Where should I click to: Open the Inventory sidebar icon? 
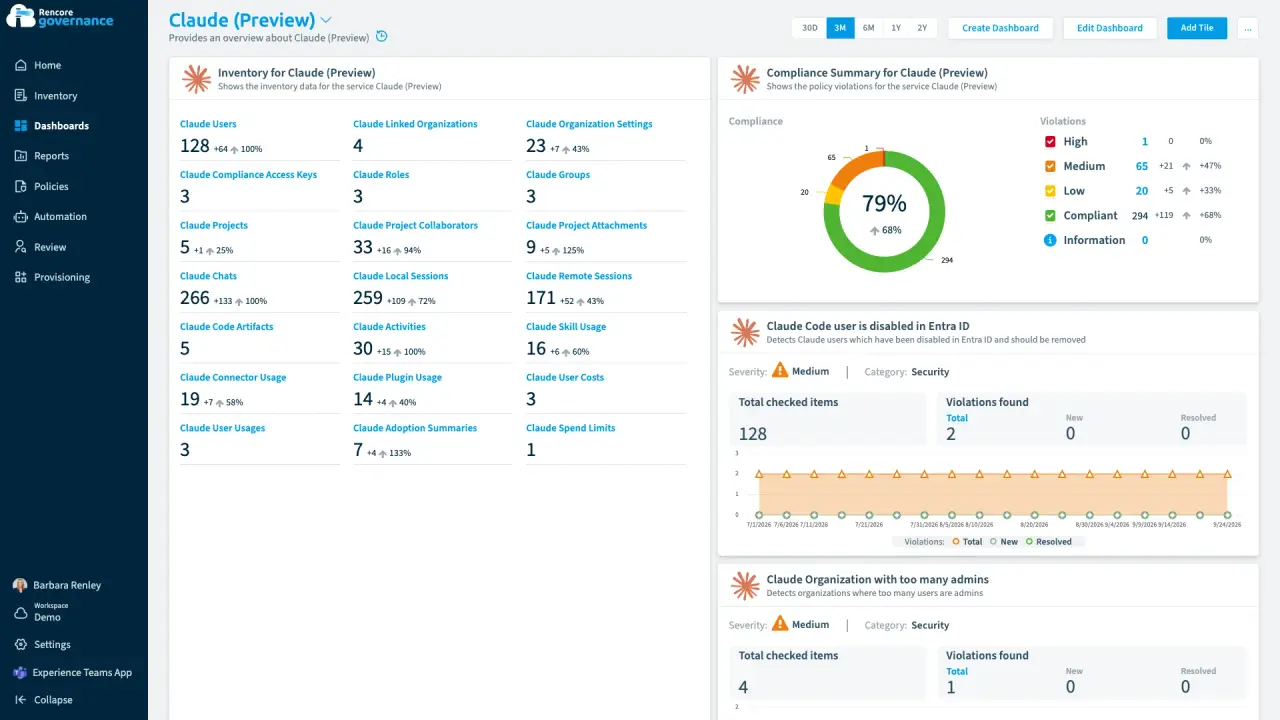pyautogui.click(x=20, y=96)
